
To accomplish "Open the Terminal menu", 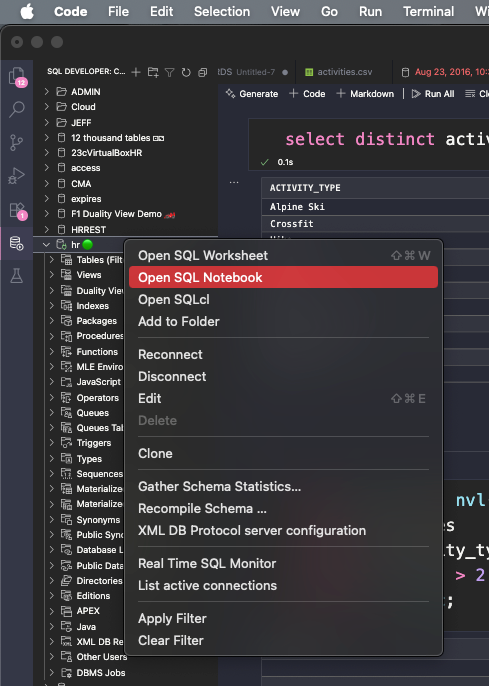I will point(428,11).
